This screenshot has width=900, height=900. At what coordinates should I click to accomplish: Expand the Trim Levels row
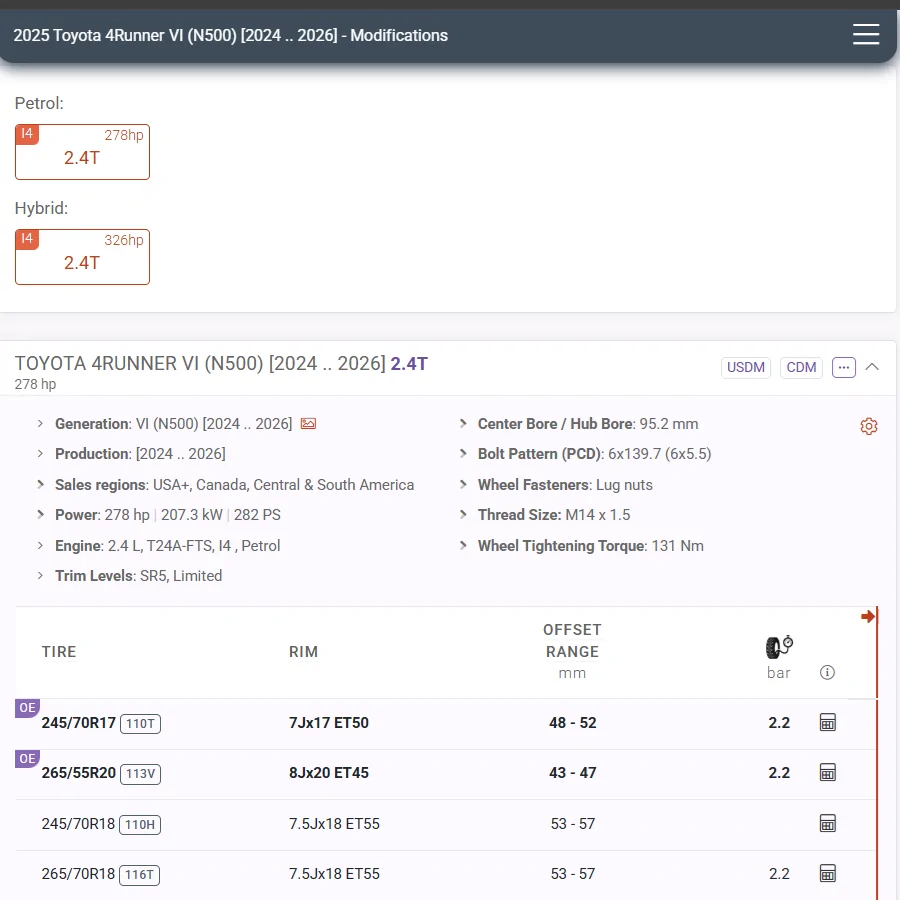(x=41, y=576)
